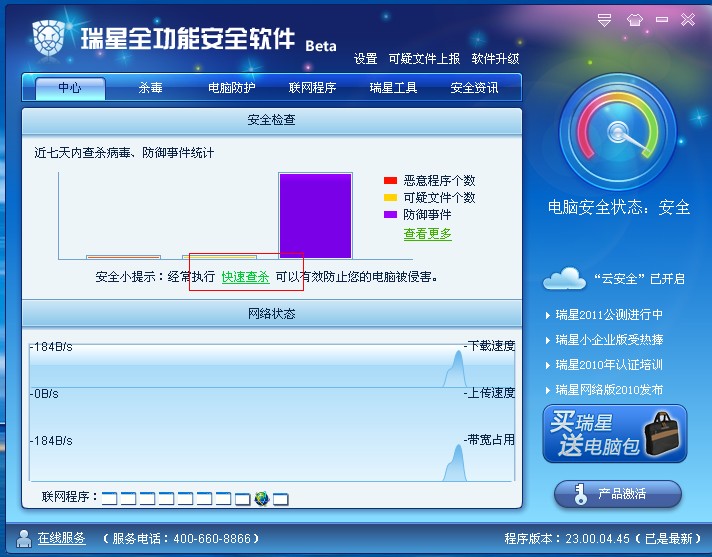Select the 瑞星工具 tab
712x557 pixels.
[x=393, y=88]
